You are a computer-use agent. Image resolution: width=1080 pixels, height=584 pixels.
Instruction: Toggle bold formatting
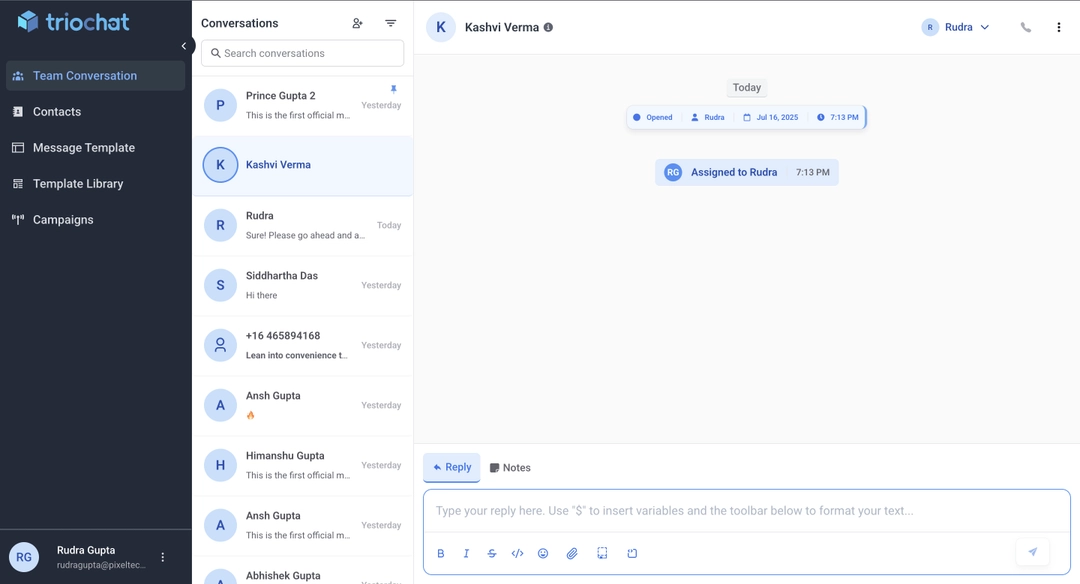pos(441,553)
